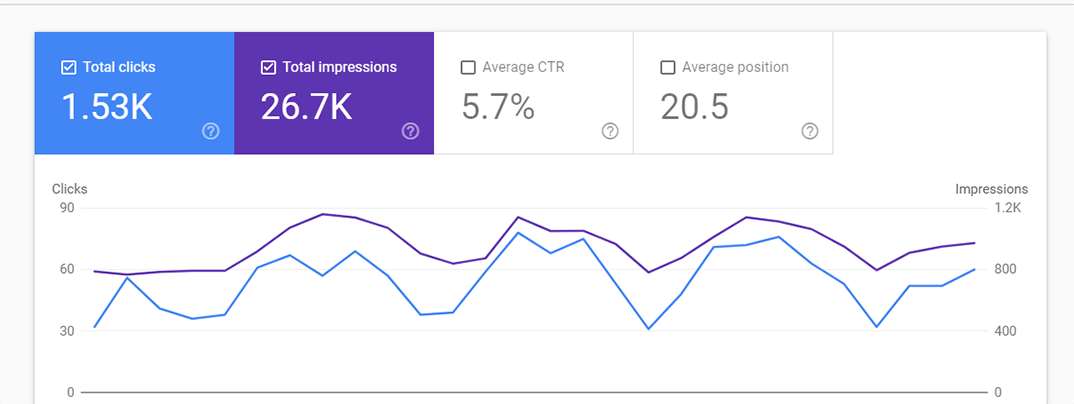Screen dimensions: 1074x404
Task: Click the 90 label on the Clicks axis
Action: pos(68,208)
